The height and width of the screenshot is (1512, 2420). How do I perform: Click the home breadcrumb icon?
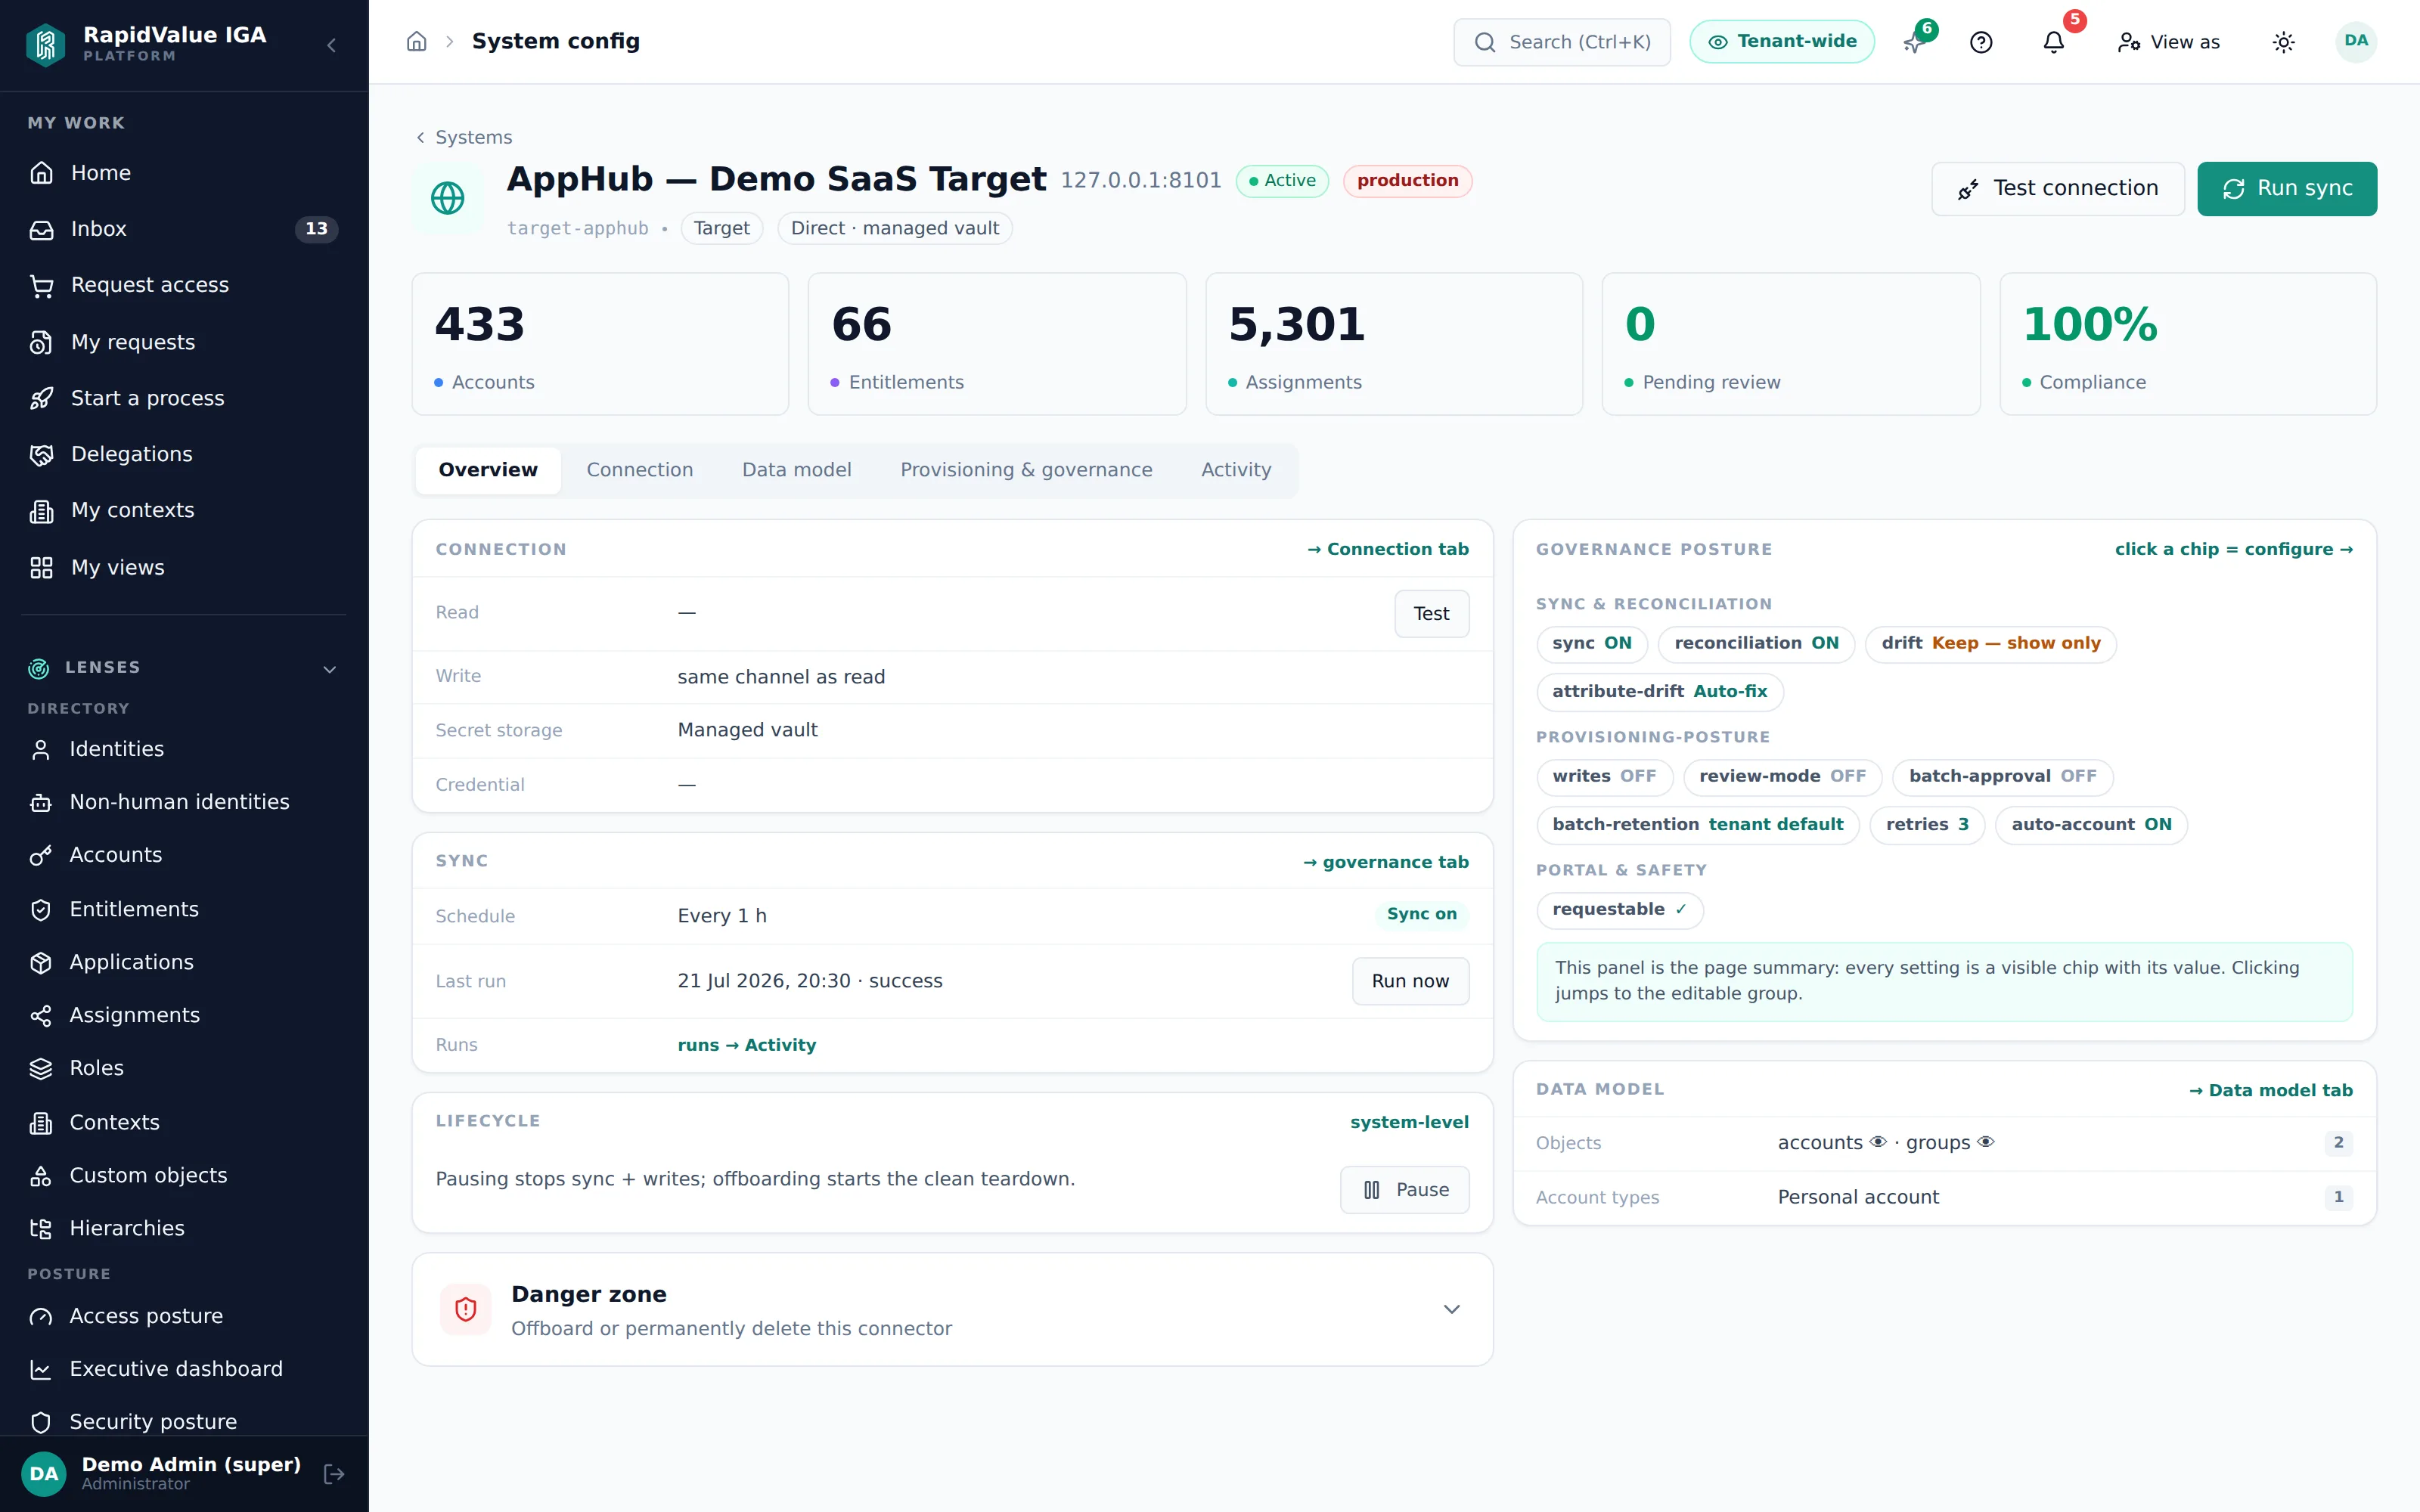pos(417,42)
